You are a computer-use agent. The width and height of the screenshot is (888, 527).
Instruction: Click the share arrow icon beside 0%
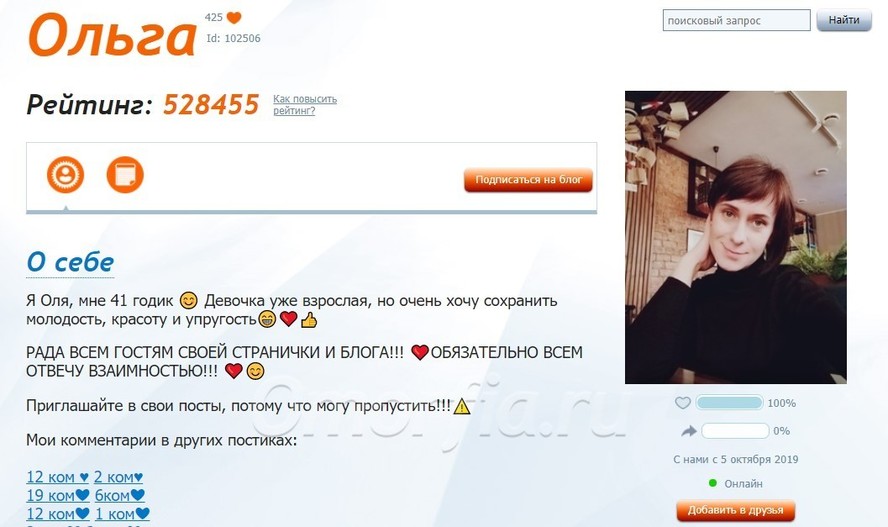point(689,431)
